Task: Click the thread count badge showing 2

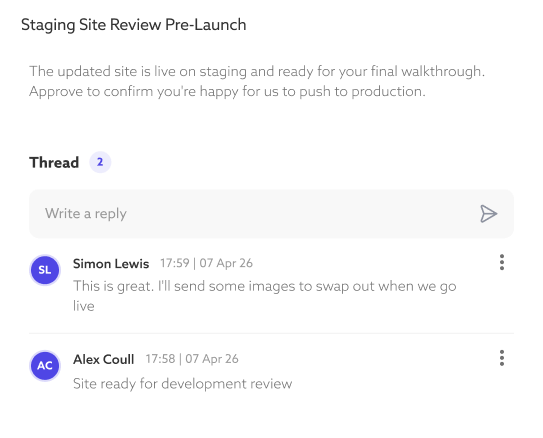Action: (x=100, y=162)
